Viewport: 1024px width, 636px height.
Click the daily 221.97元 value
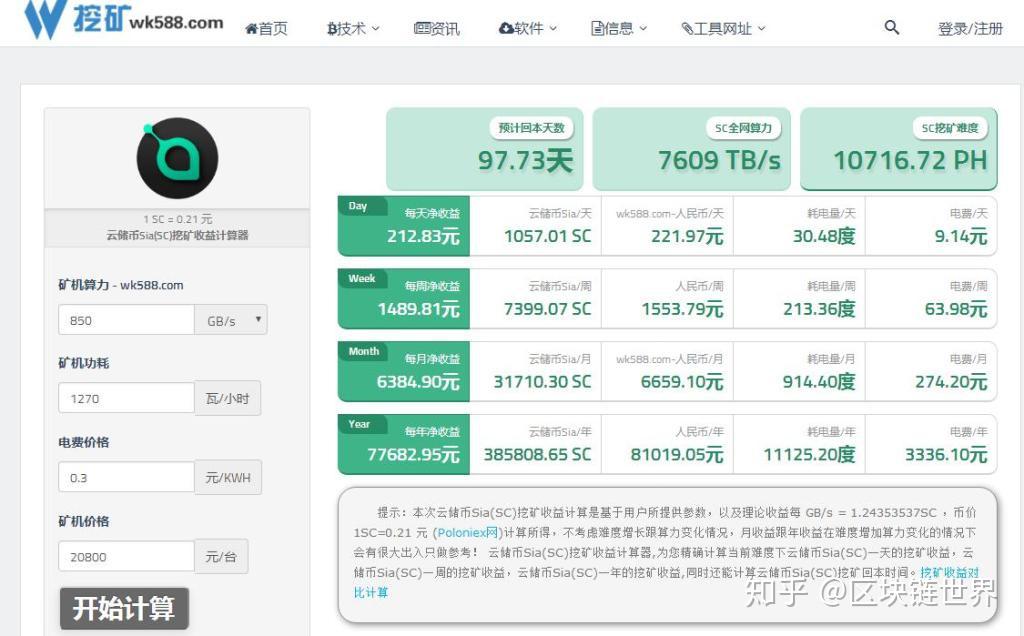687,236
